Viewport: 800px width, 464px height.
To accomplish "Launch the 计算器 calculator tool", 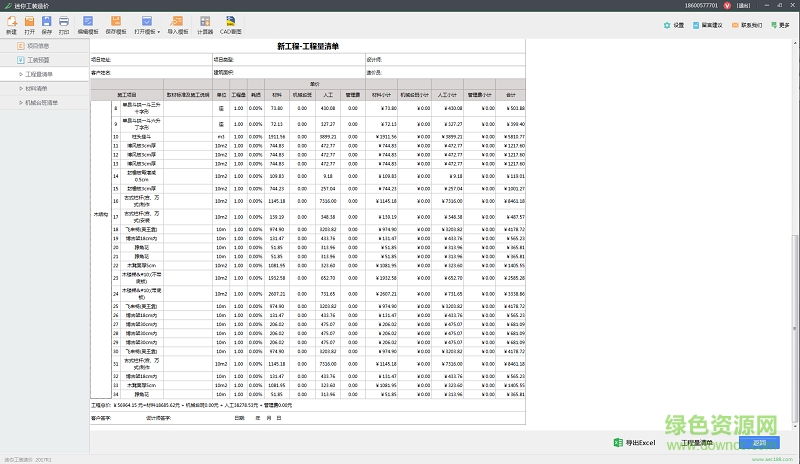I will pyautogui.click(x=204, y=24).
